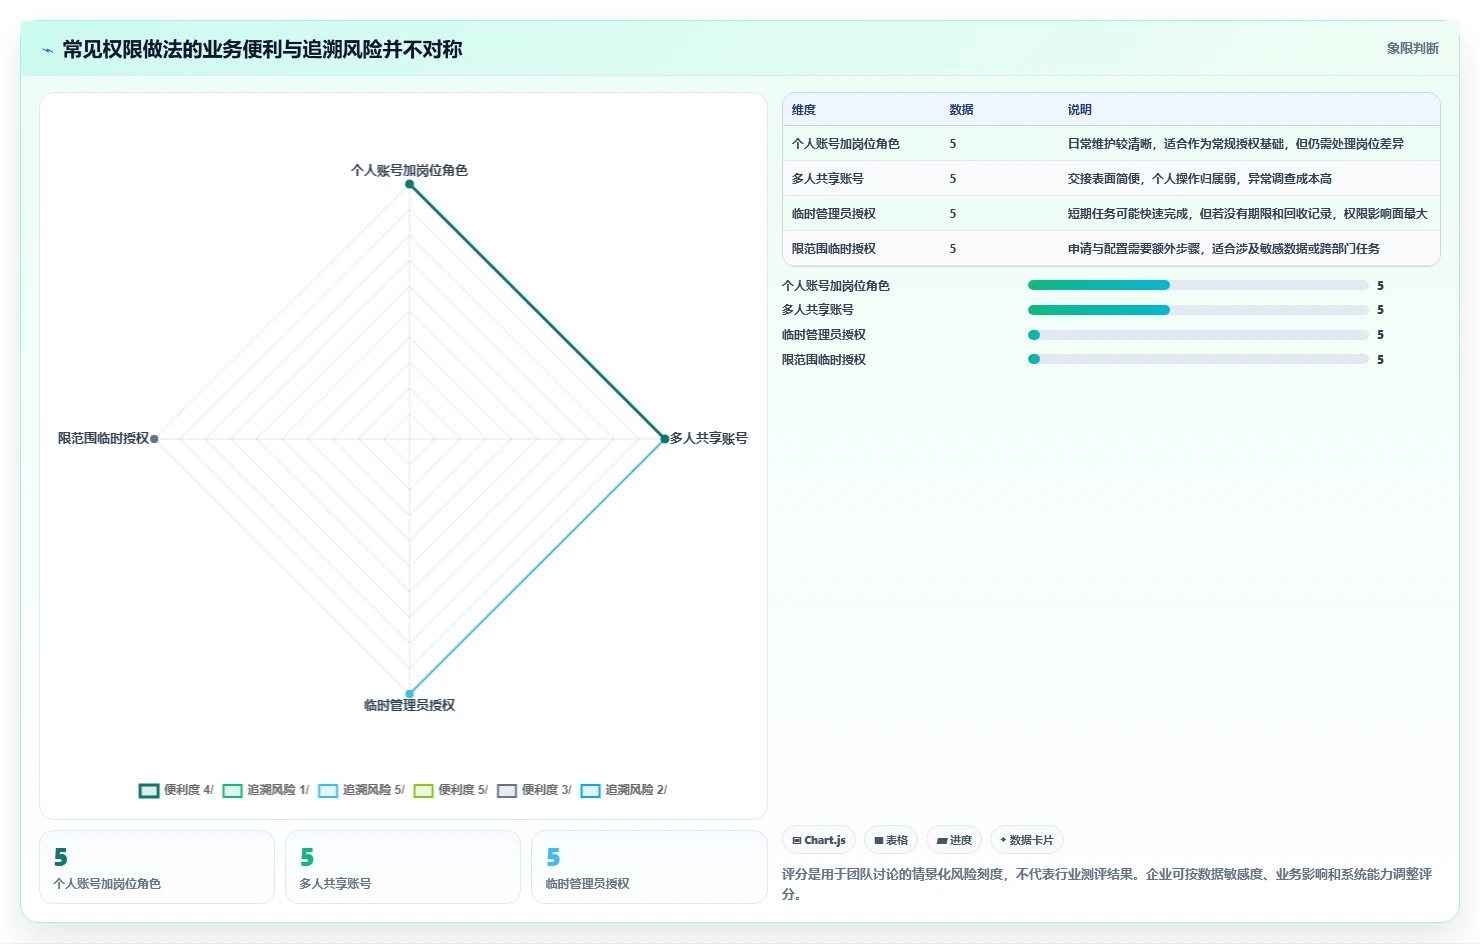1480x944 pixels.
Task: Click the 限范围临时授权 radar axis label
Action: tap(103, 438)
